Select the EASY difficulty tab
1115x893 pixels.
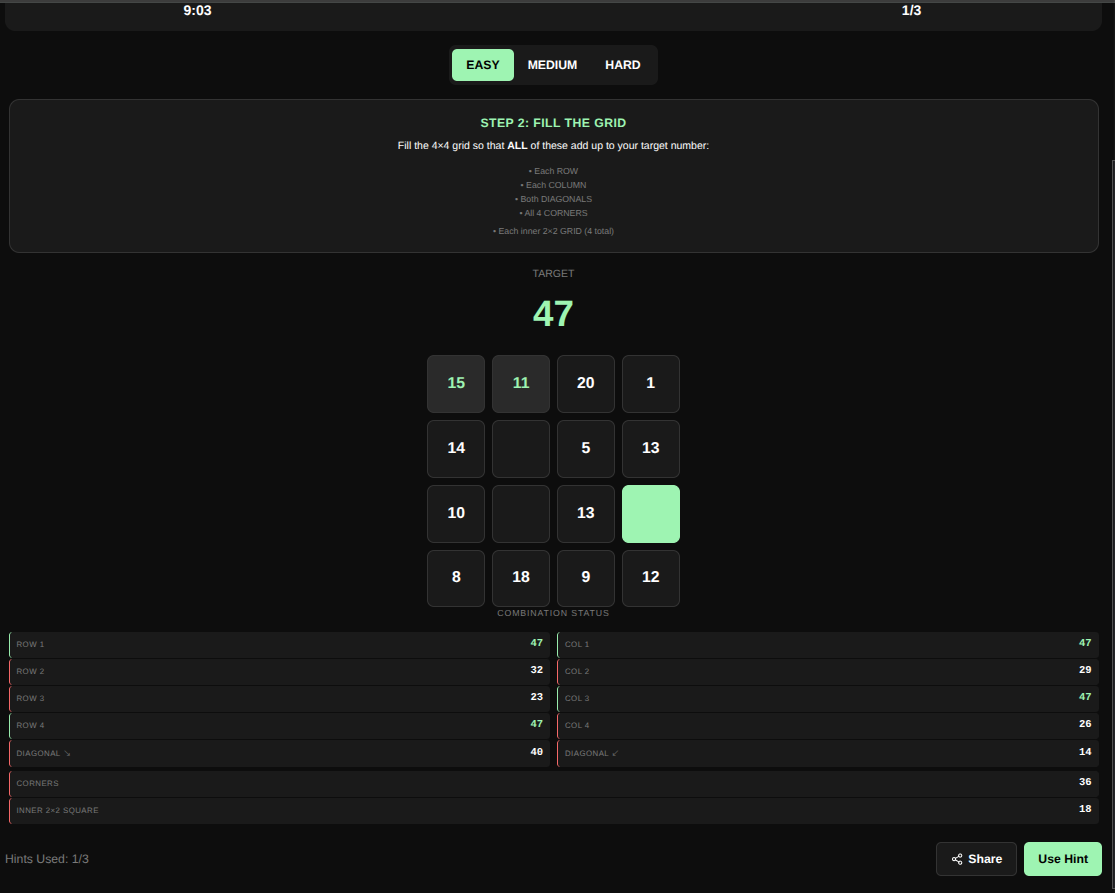click(x=482, y=64)
